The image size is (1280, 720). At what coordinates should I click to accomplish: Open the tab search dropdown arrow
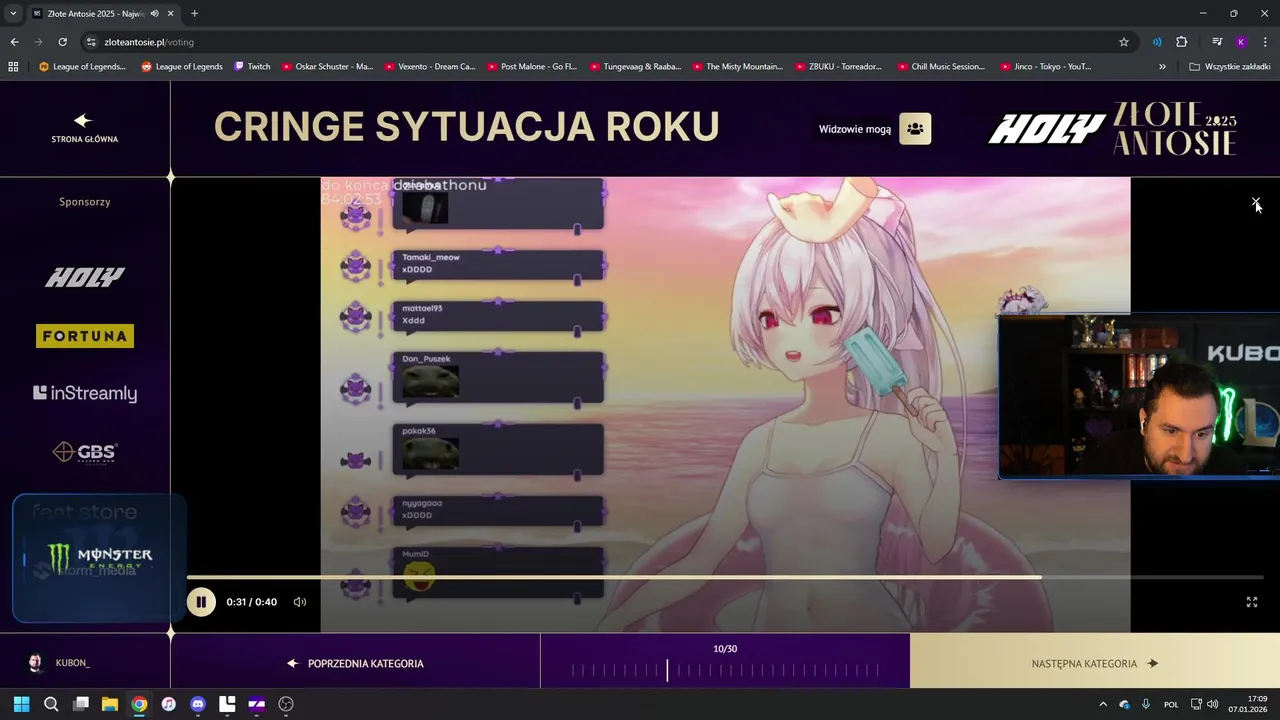coord(13,13)
